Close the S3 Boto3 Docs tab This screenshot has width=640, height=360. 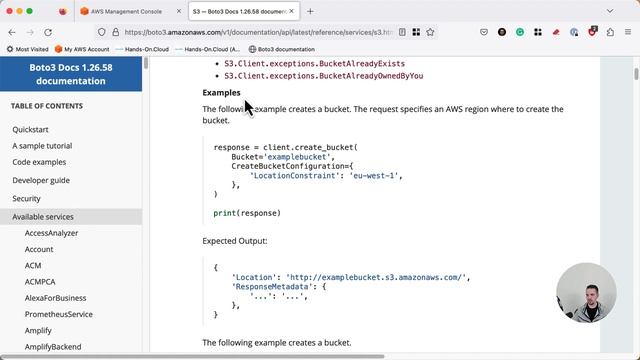tap(291, 11)
